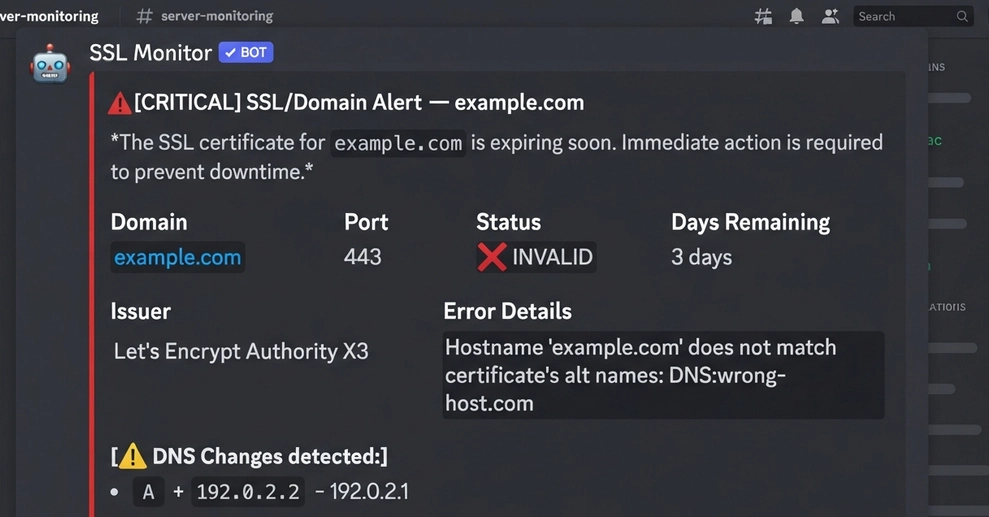Click the SSL Monitor username
The width and height of the screenshot is (989, 517).
click(150, 53)
